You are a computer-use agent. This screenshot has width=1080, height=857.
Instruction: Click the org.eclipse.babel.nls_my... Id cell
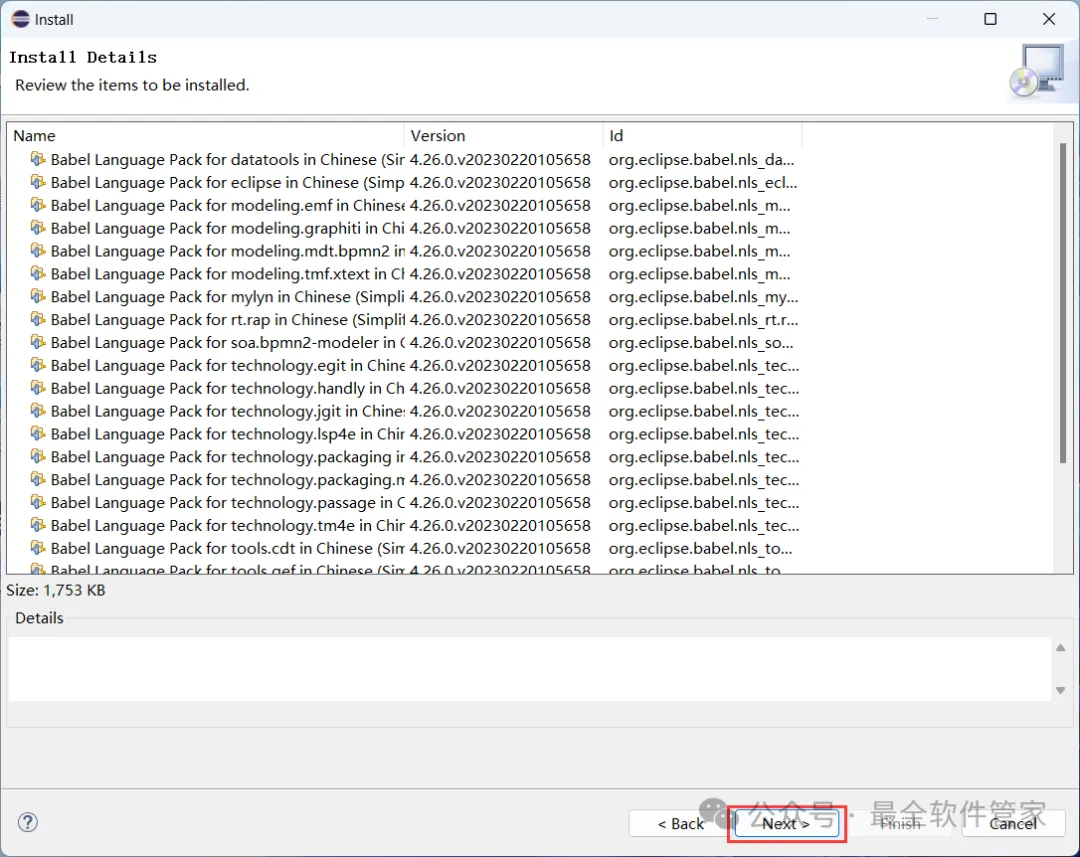[x=703, y=296]
